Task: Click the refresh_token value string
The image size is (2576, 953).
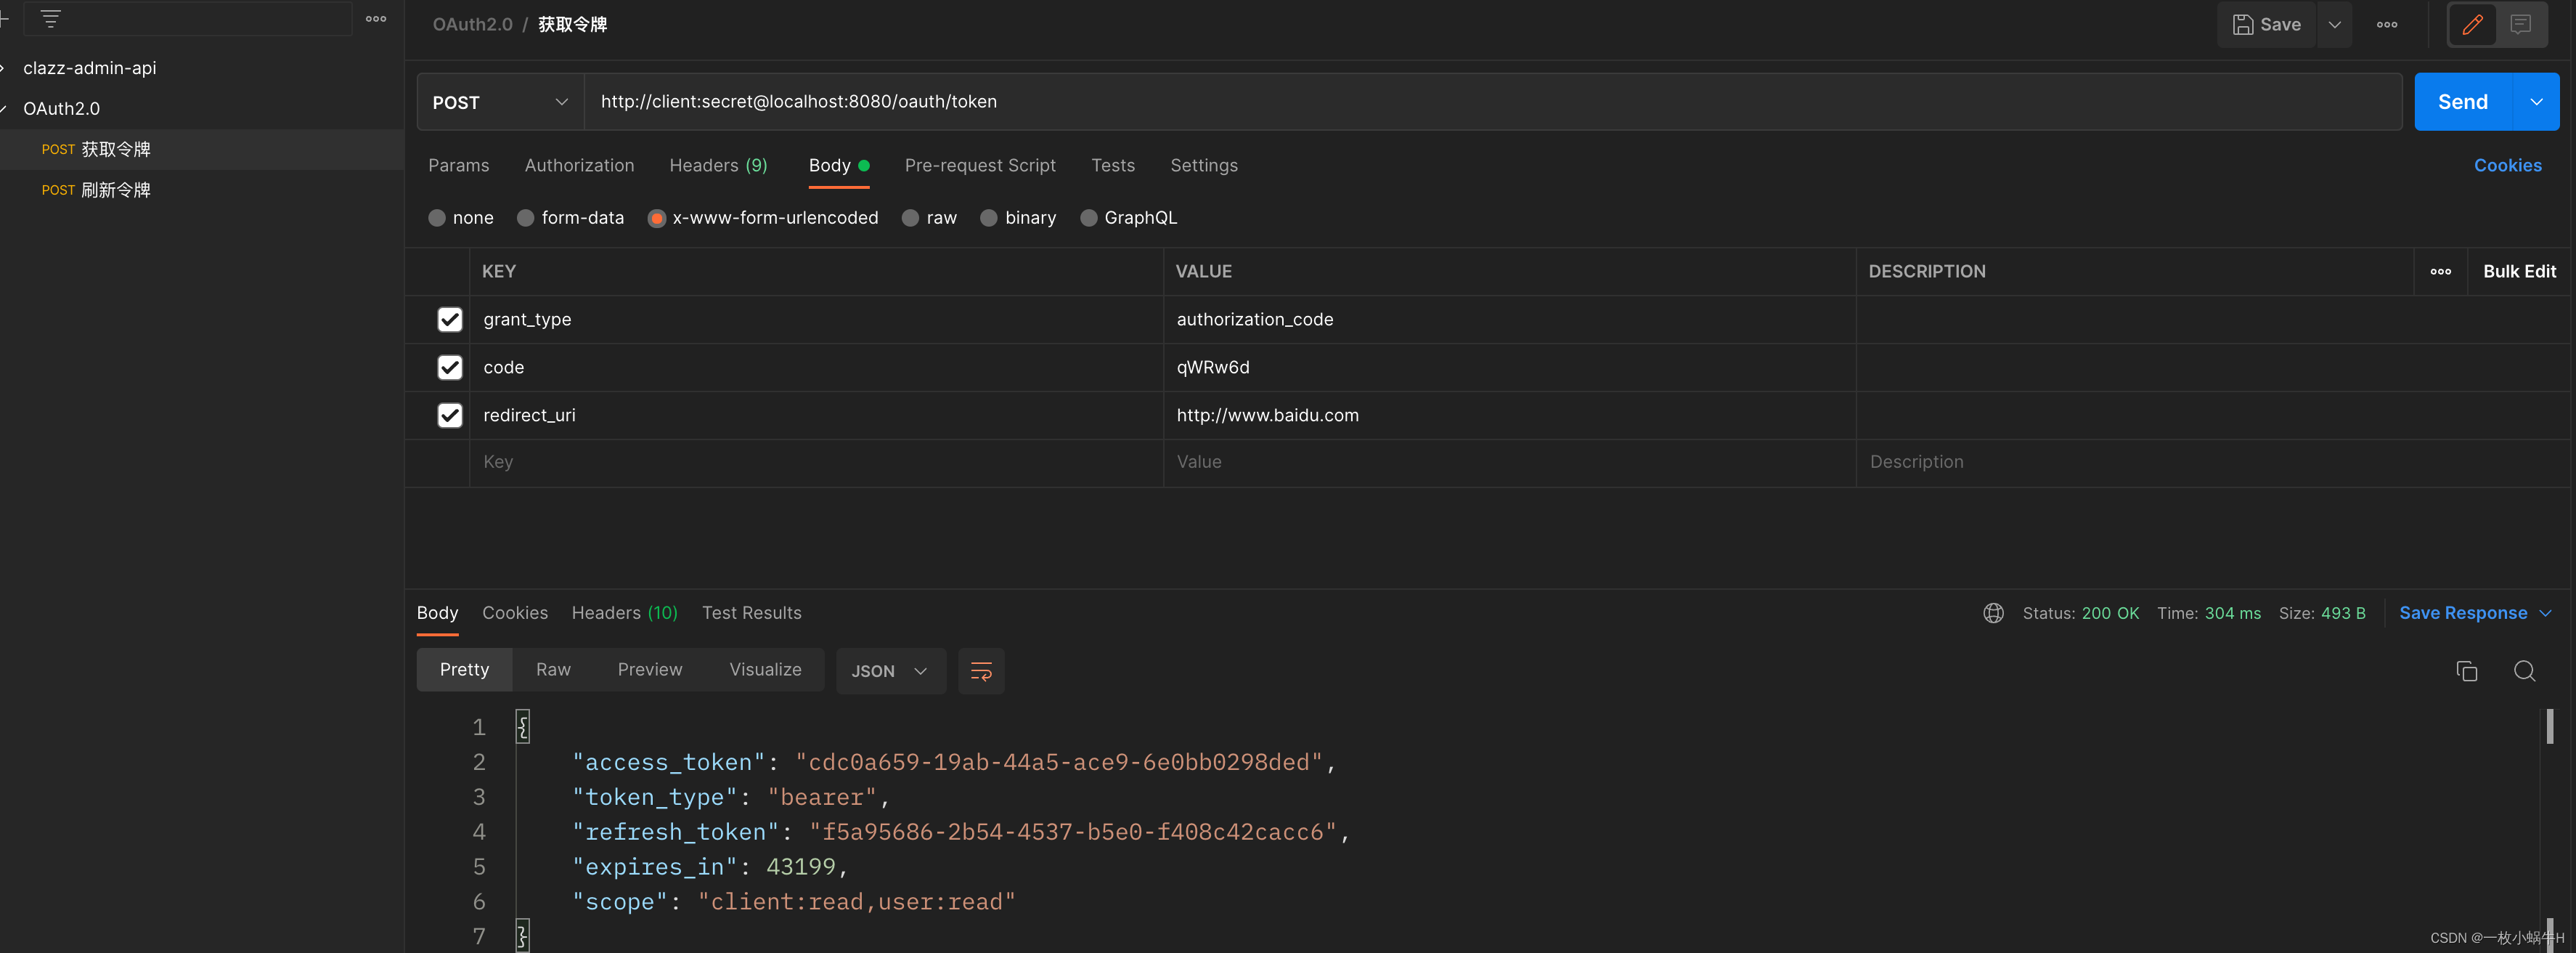Action: 1073,832
